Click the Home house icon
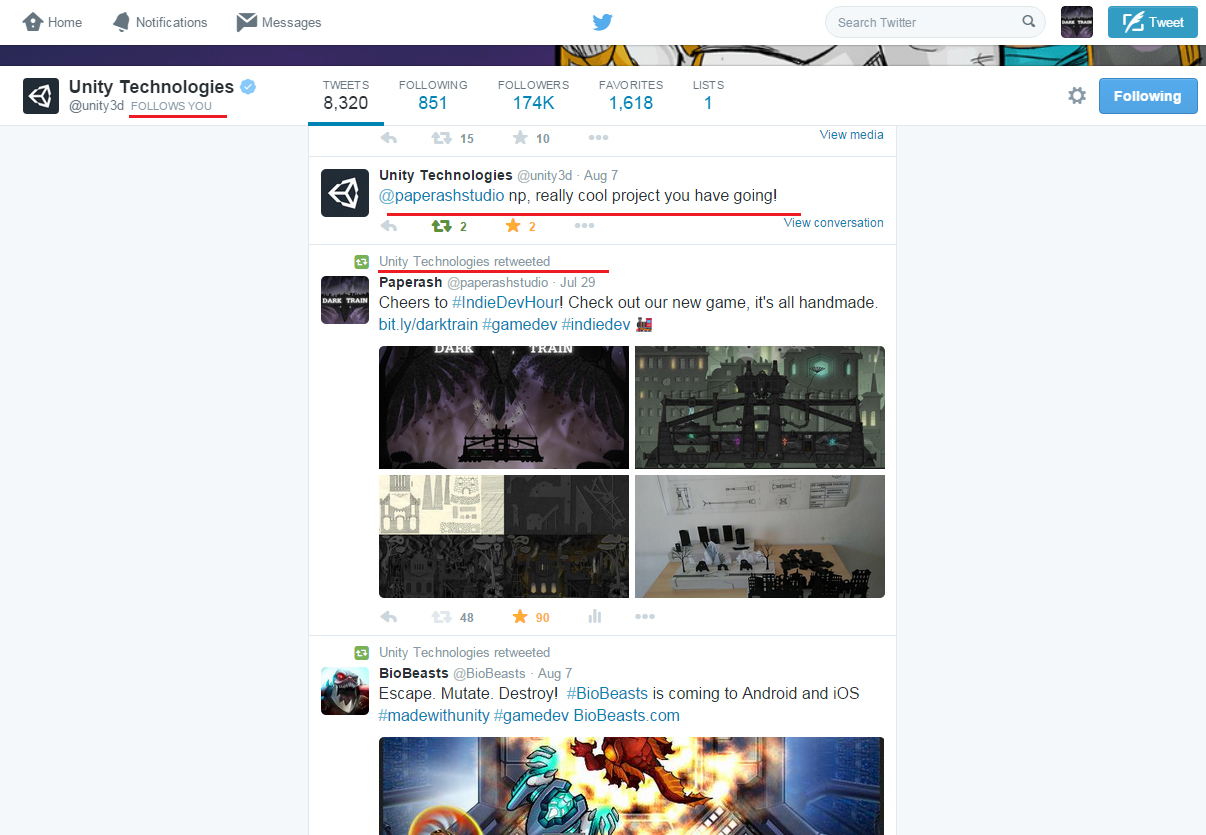Screen dimensions: 1206x835 [33, 22]
